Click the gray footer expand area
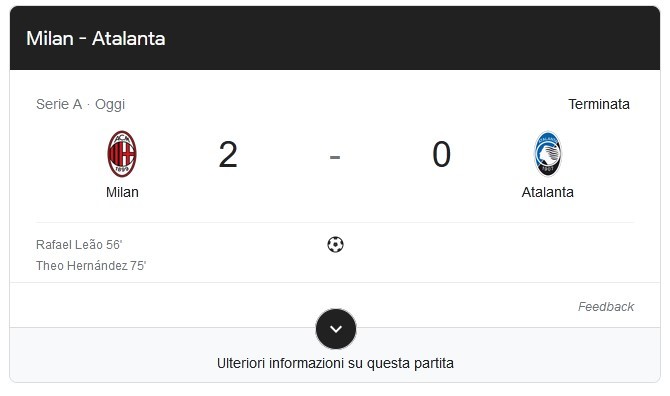The image size is (670, 396). coord(335,355)
